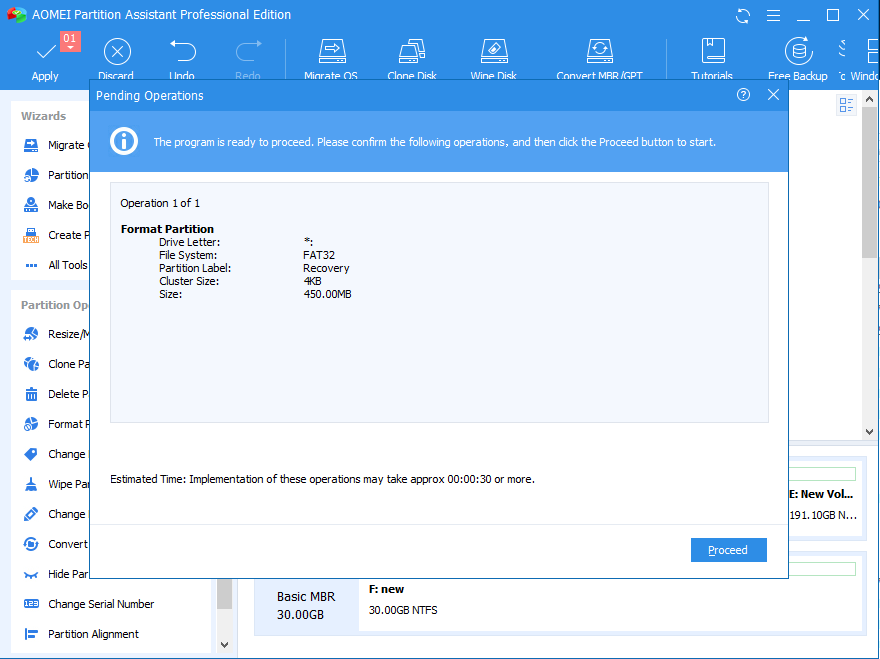
Task: Click the Discard toolbar icon
Action: click(x=117, y=51)
